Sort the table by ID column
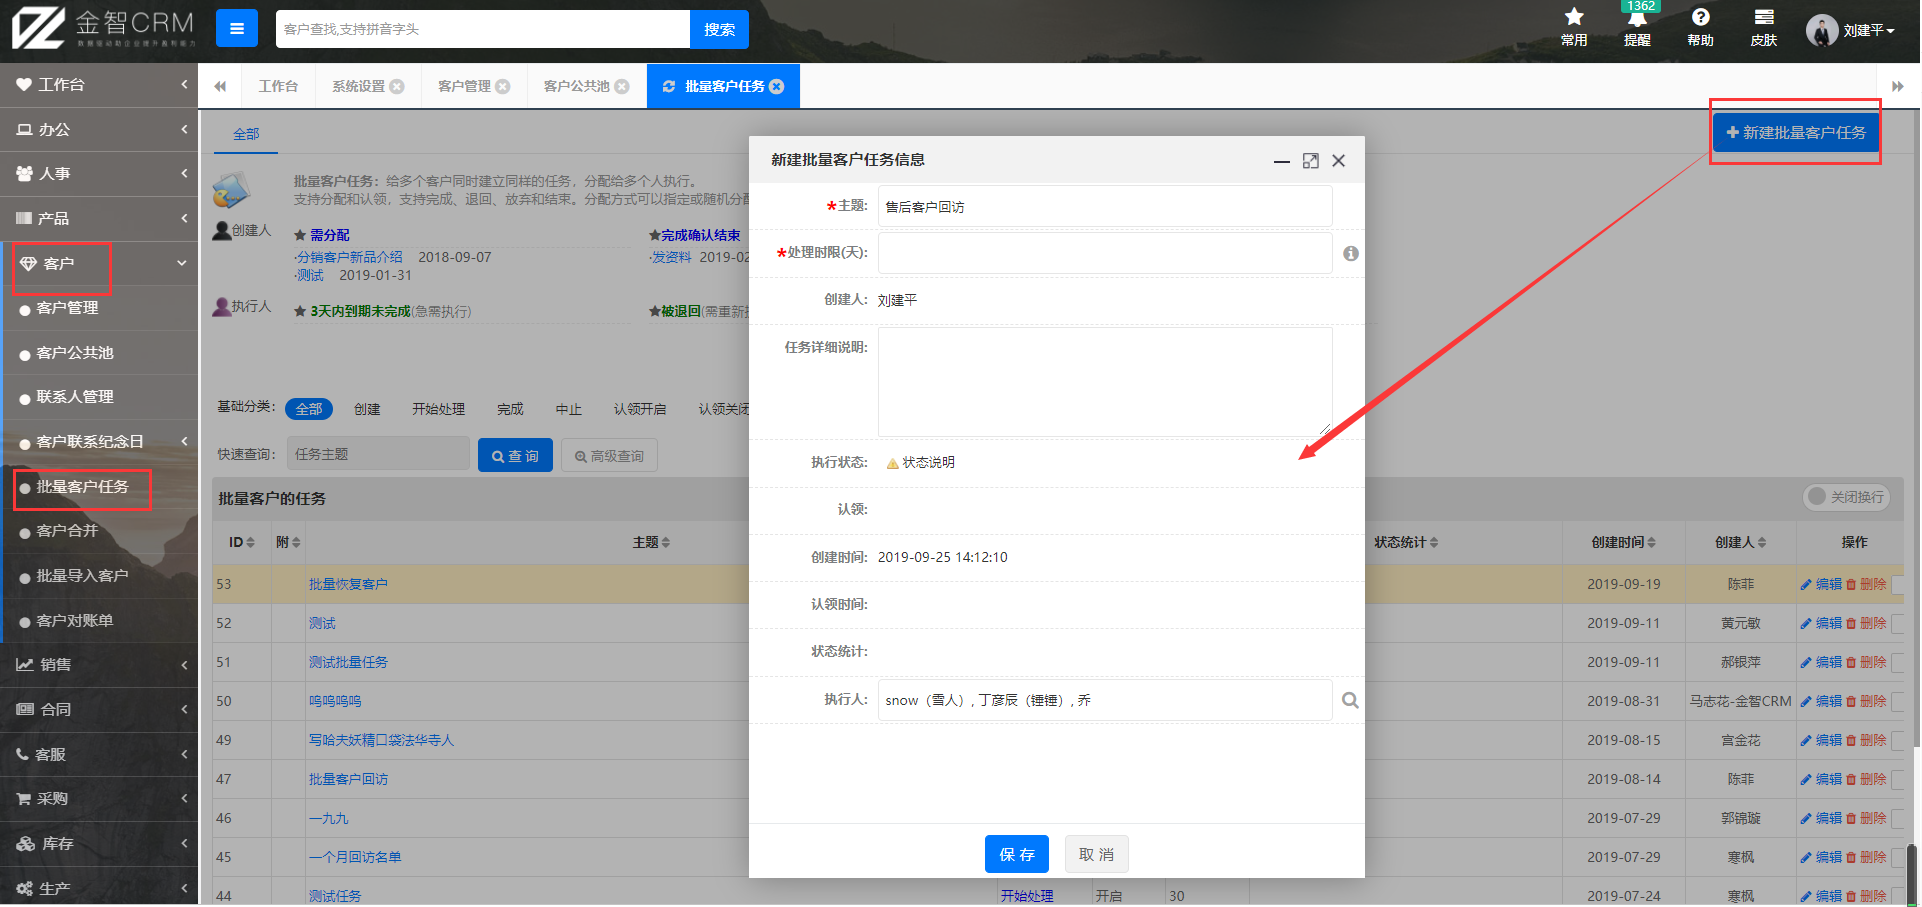Image resolution: width=1922 pixels, height=907 pixels. pyautogui.click(x=241, y=542)
